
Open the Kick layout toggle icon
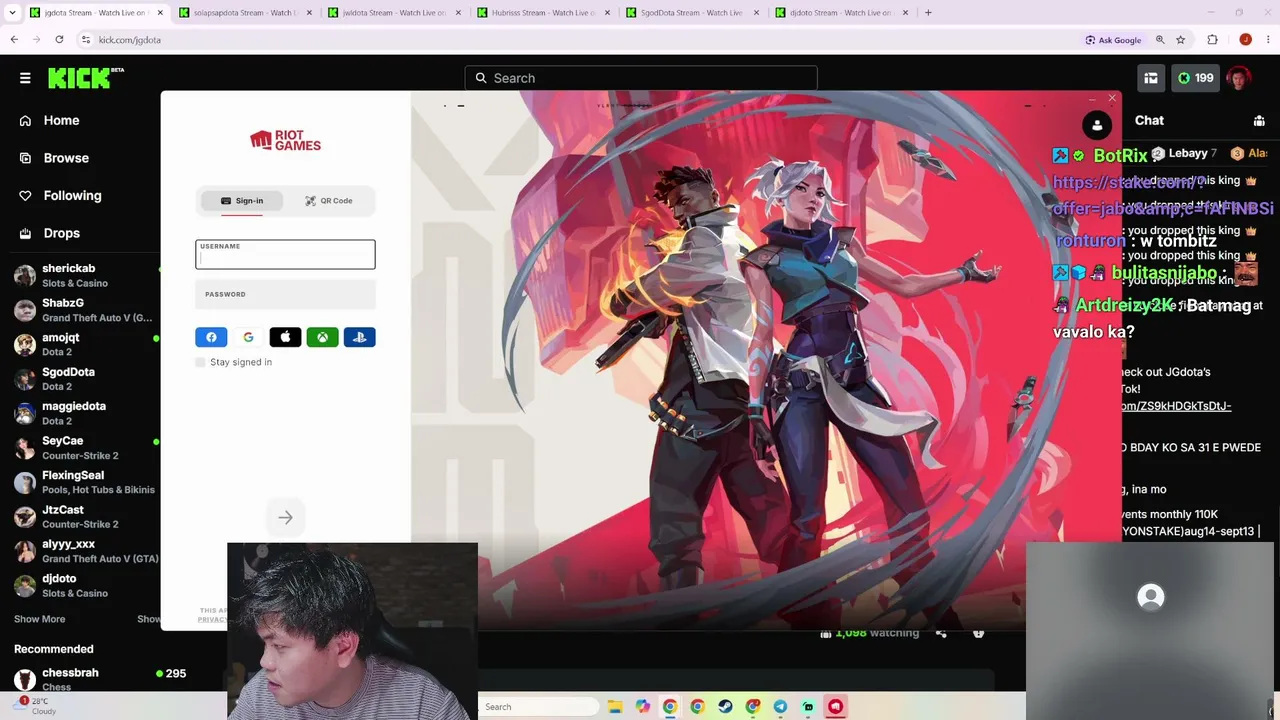pos(1151,78)
